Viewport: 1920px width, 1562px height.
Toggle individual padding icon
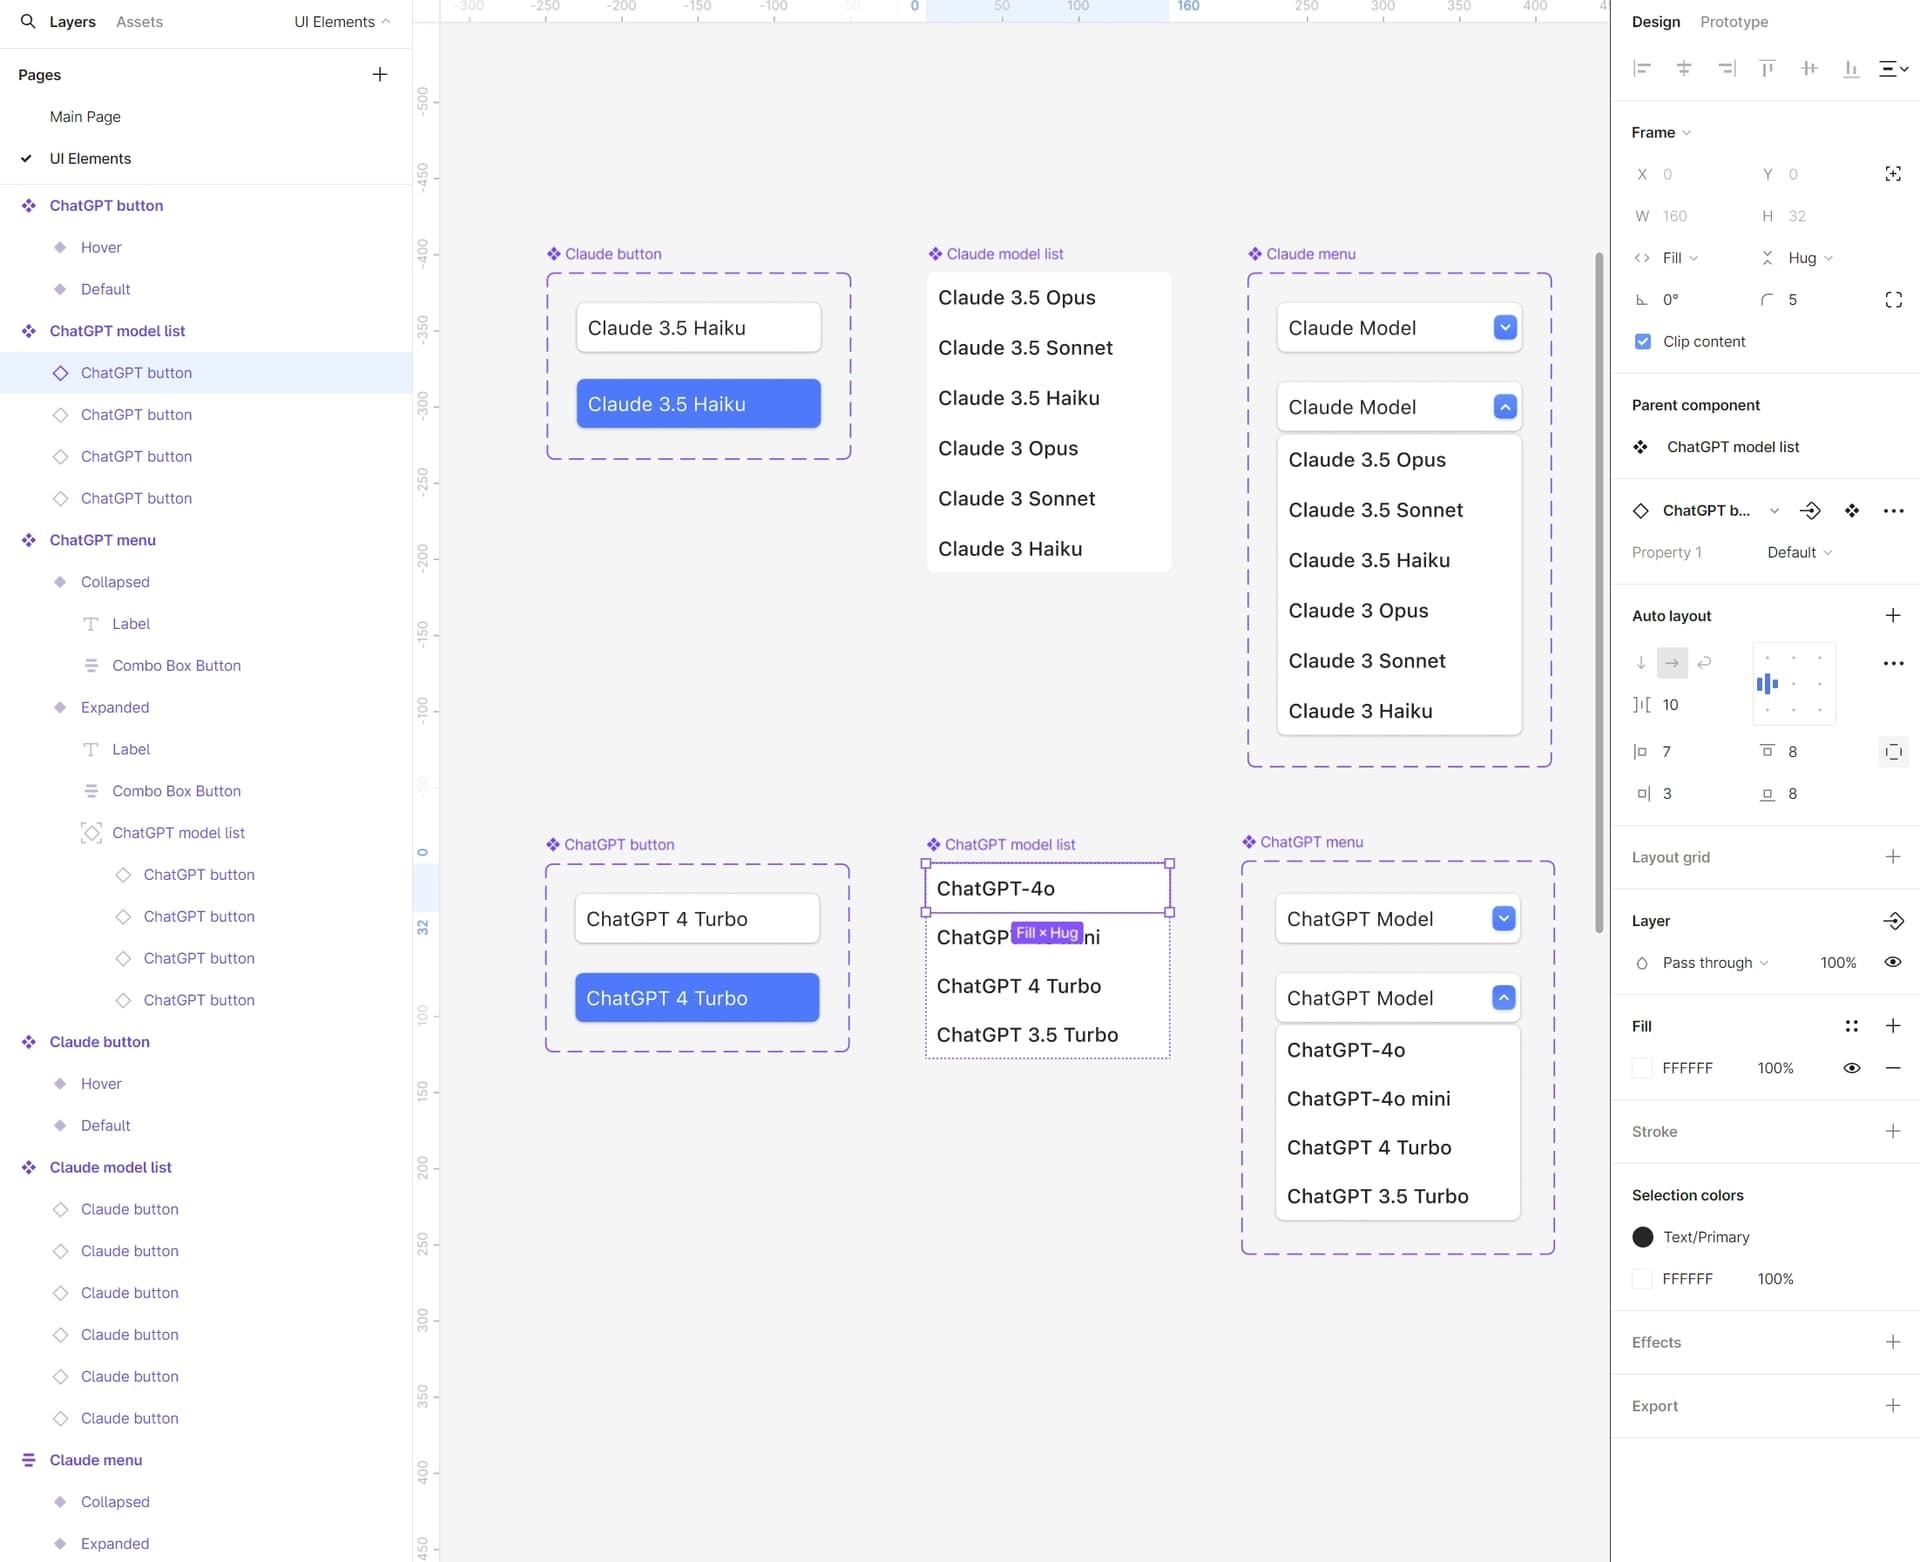coord(1893,752)
